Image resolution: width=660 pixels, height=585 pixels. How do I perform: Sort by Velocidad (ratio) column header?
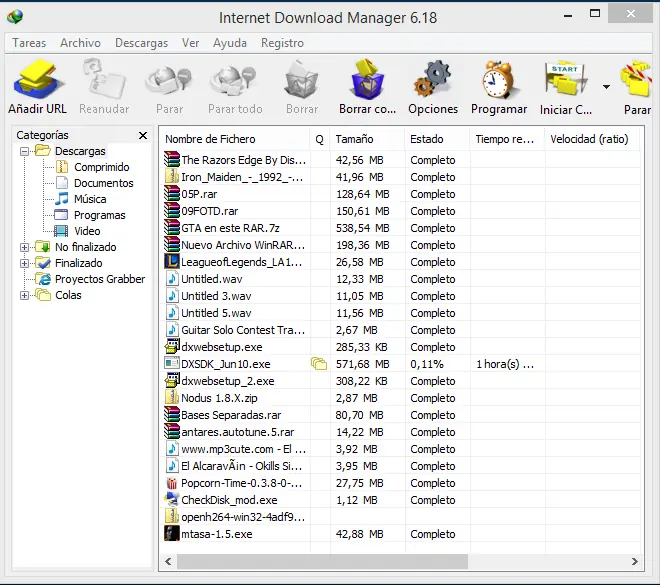click(x=592, y=139)
